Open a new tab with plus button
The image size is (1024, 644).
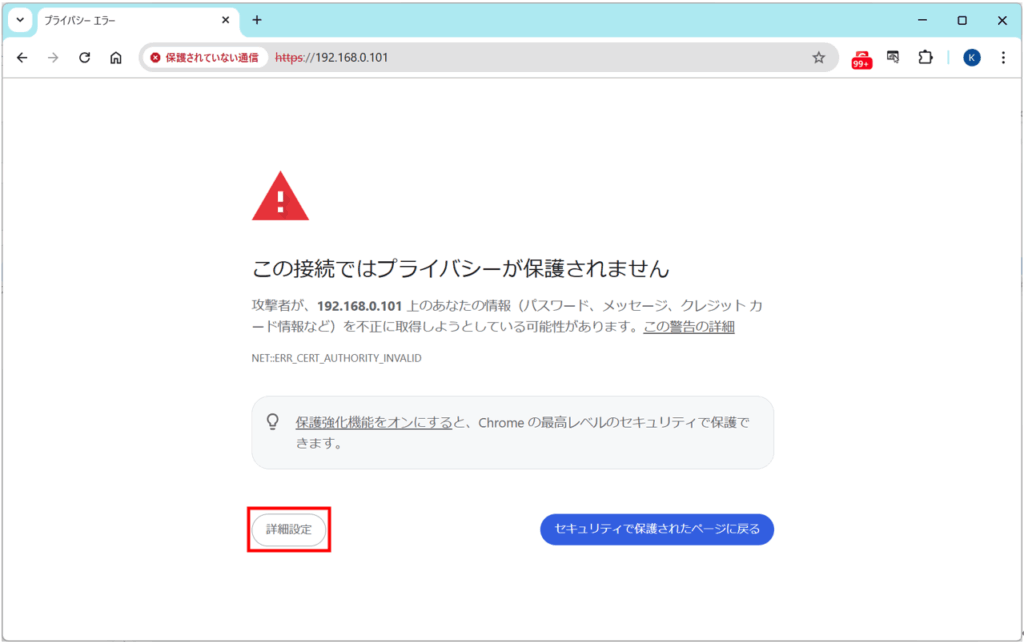click(x=257, y=20)
